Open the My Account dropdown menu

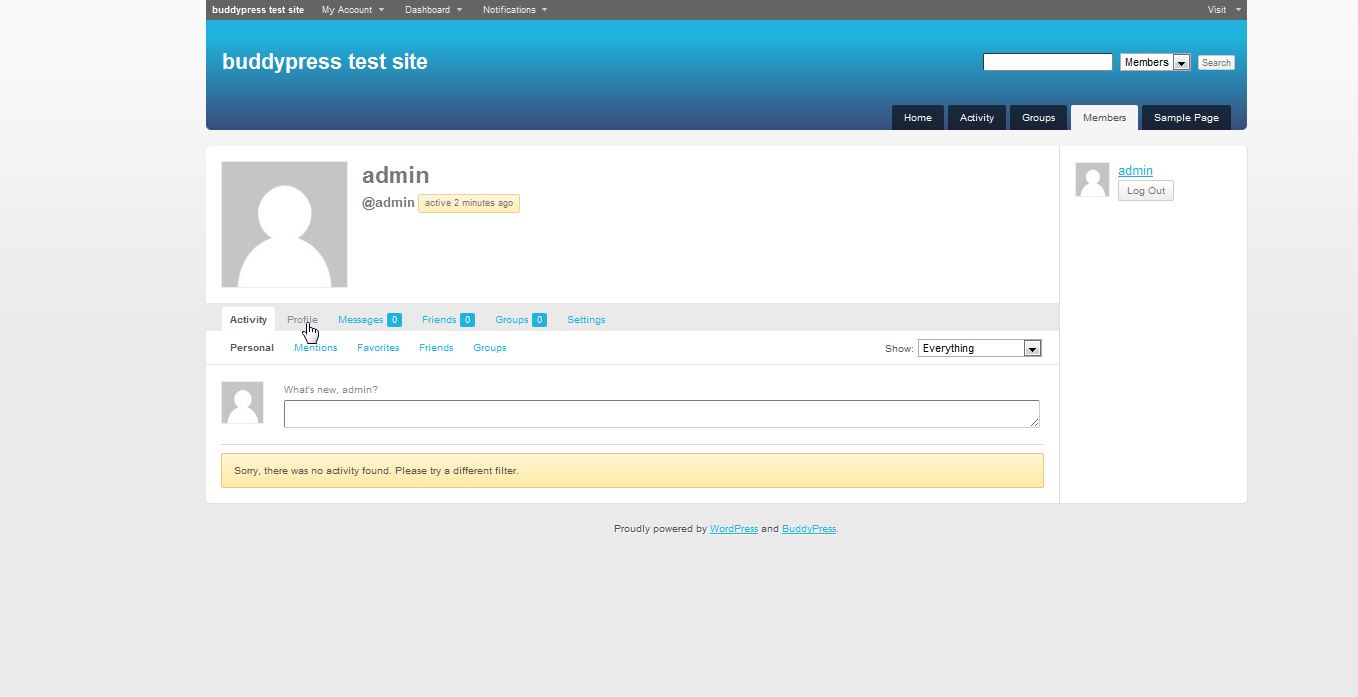coord(352,10)
